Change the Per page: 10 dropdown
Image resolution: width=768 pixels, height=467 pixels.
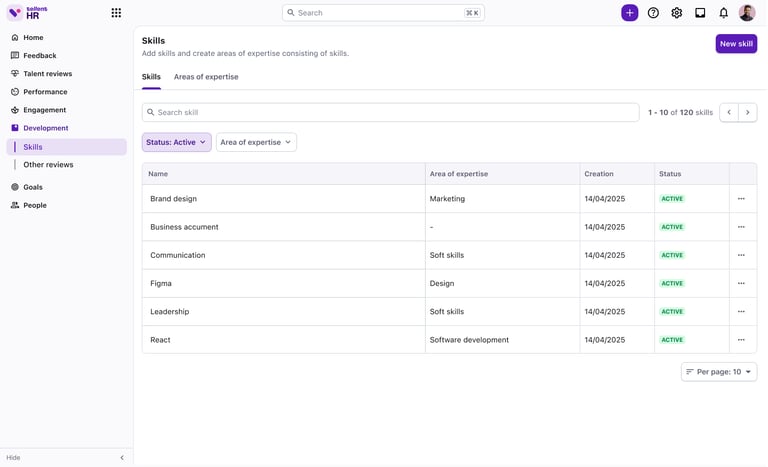[x=718, y=372]
